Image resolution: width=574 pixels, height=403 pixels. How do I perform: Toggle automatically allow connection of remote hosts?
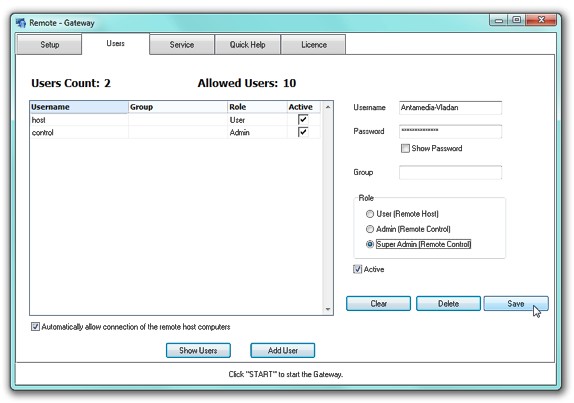pyautogui.click(x=35, y=326)
